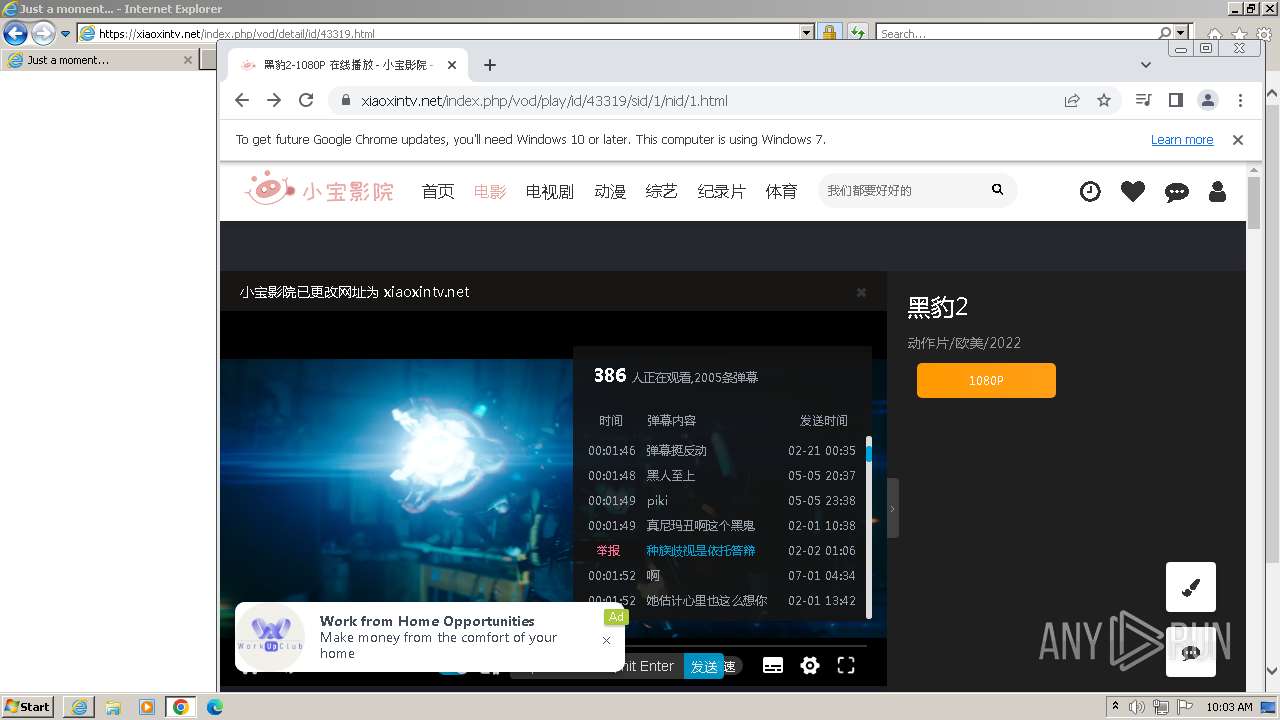Focus Internet Explorer search box
The width and height of the screenshot is (1280, 720).
click(1017, 33)
